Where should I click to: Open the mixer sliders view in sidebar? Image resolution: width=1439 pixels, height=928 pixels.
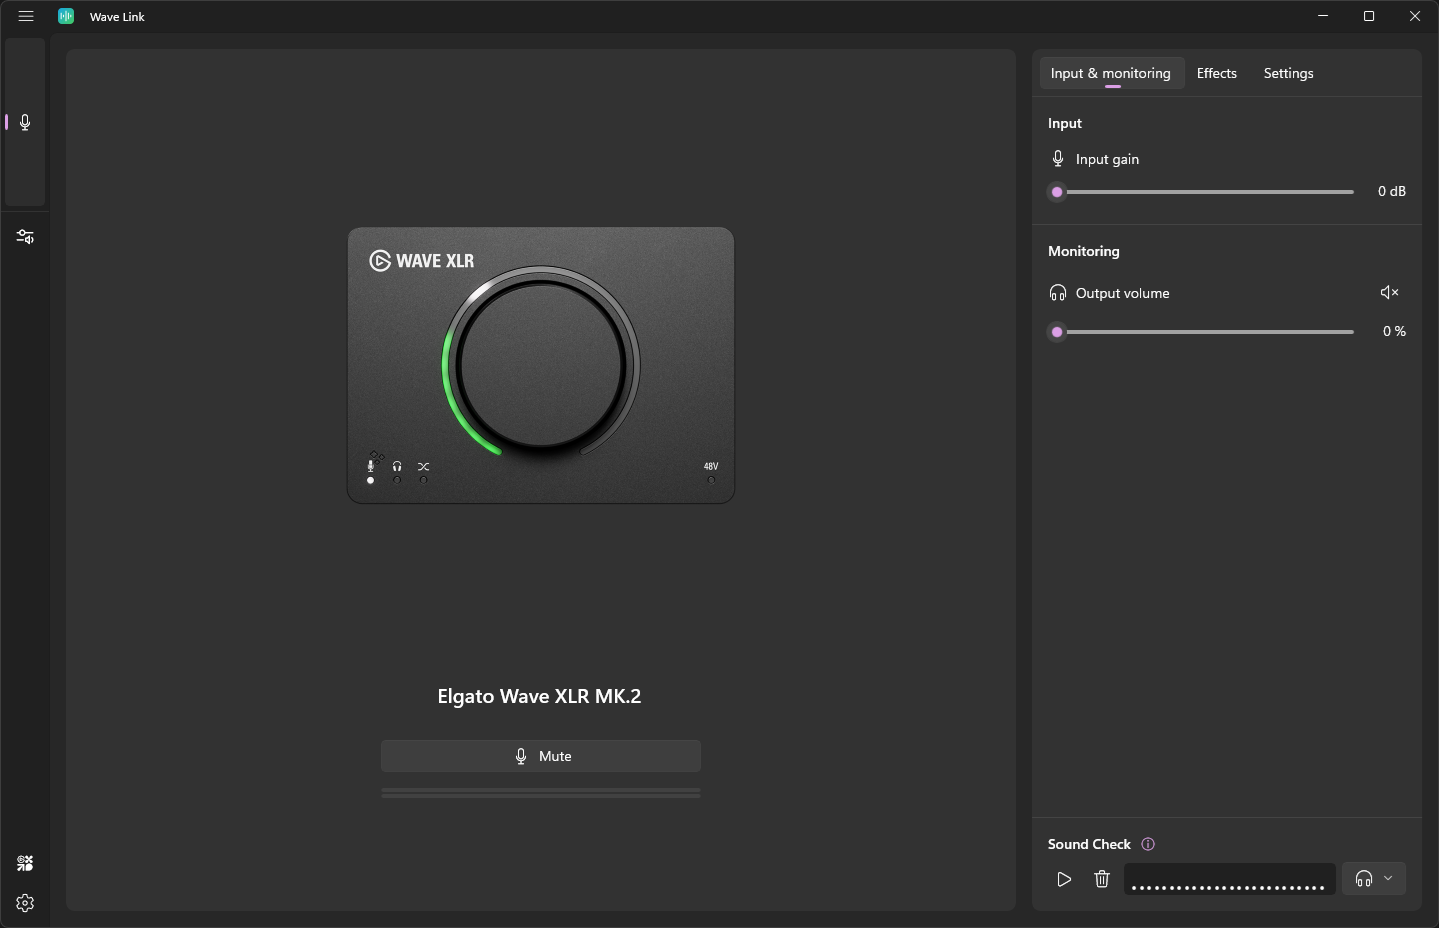(x=25, y=237)
